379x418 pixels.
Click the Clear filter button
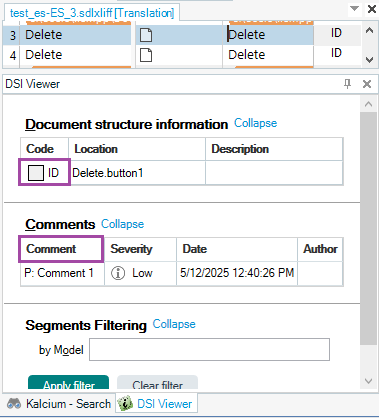click(x=157, y=382)
